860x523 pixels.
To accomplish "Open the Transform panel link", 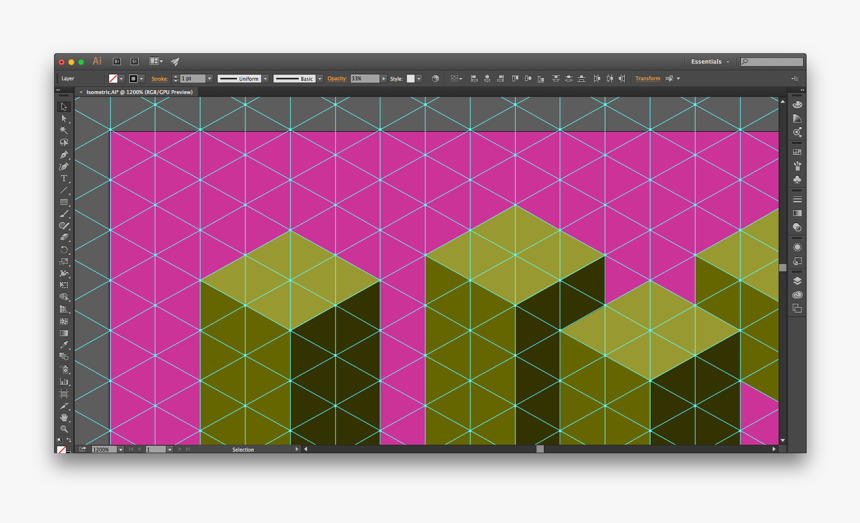I will point(648,78).
